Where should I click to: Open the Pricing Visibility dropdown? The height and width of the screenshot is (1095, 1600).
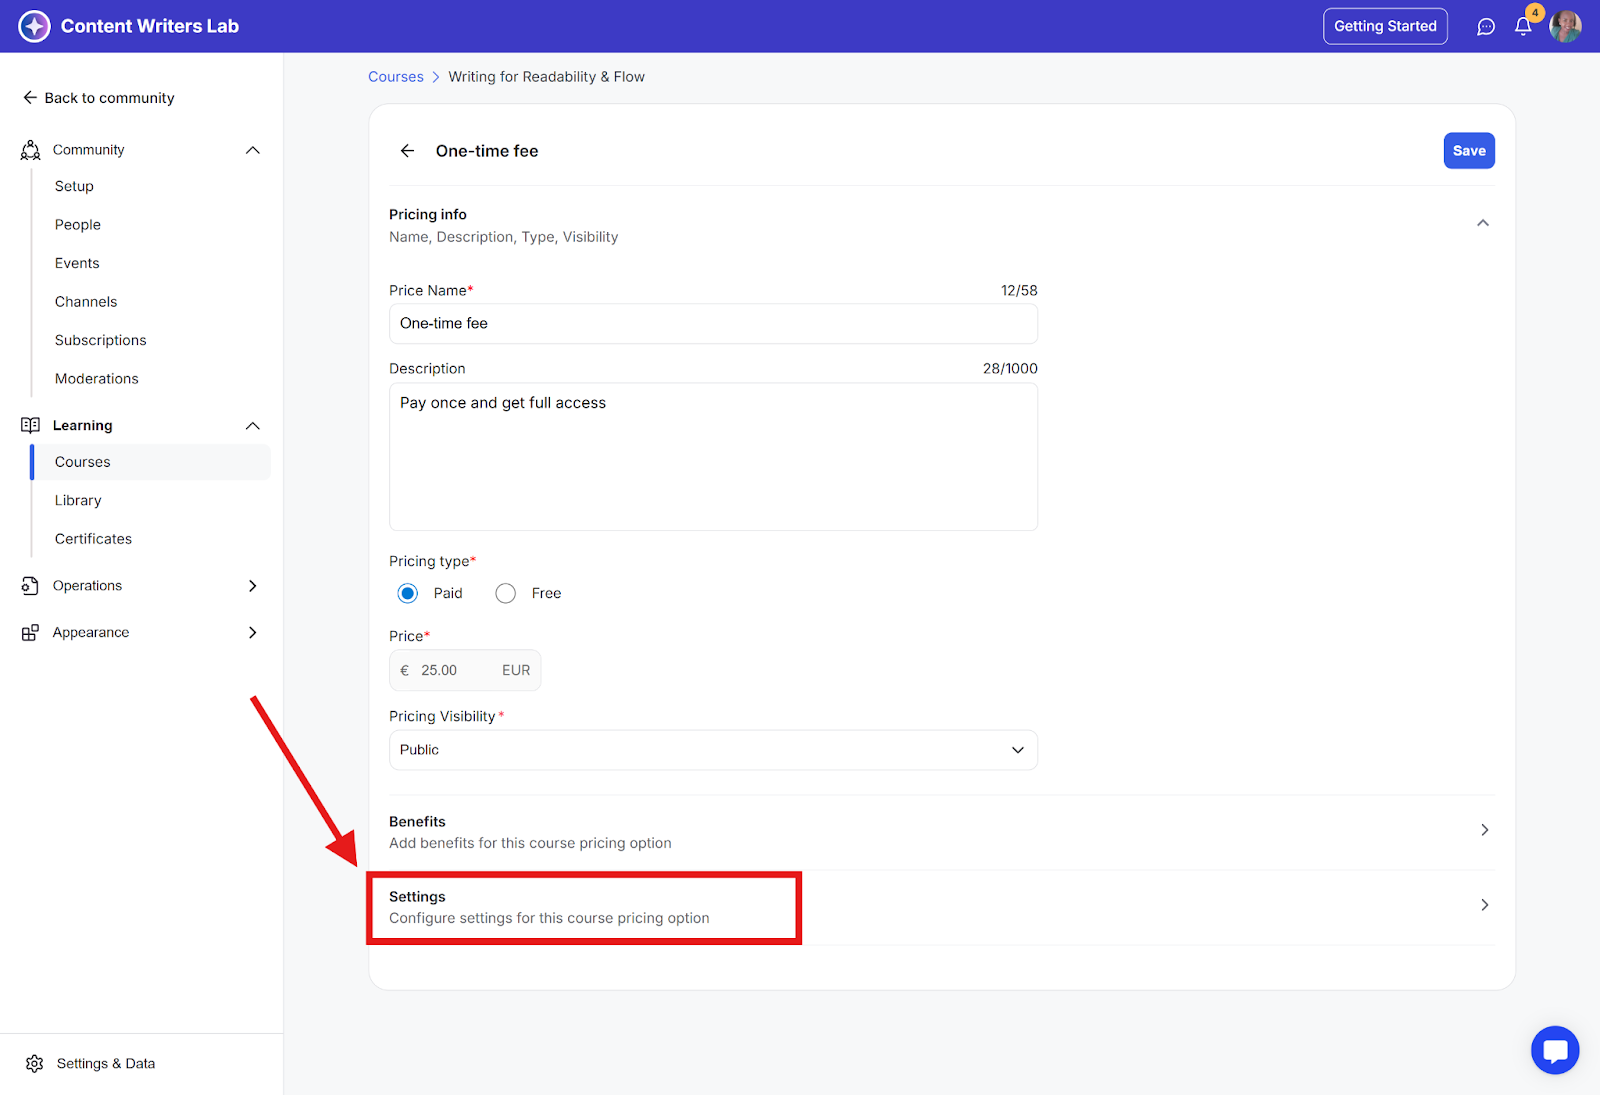[x=712, y=750]
